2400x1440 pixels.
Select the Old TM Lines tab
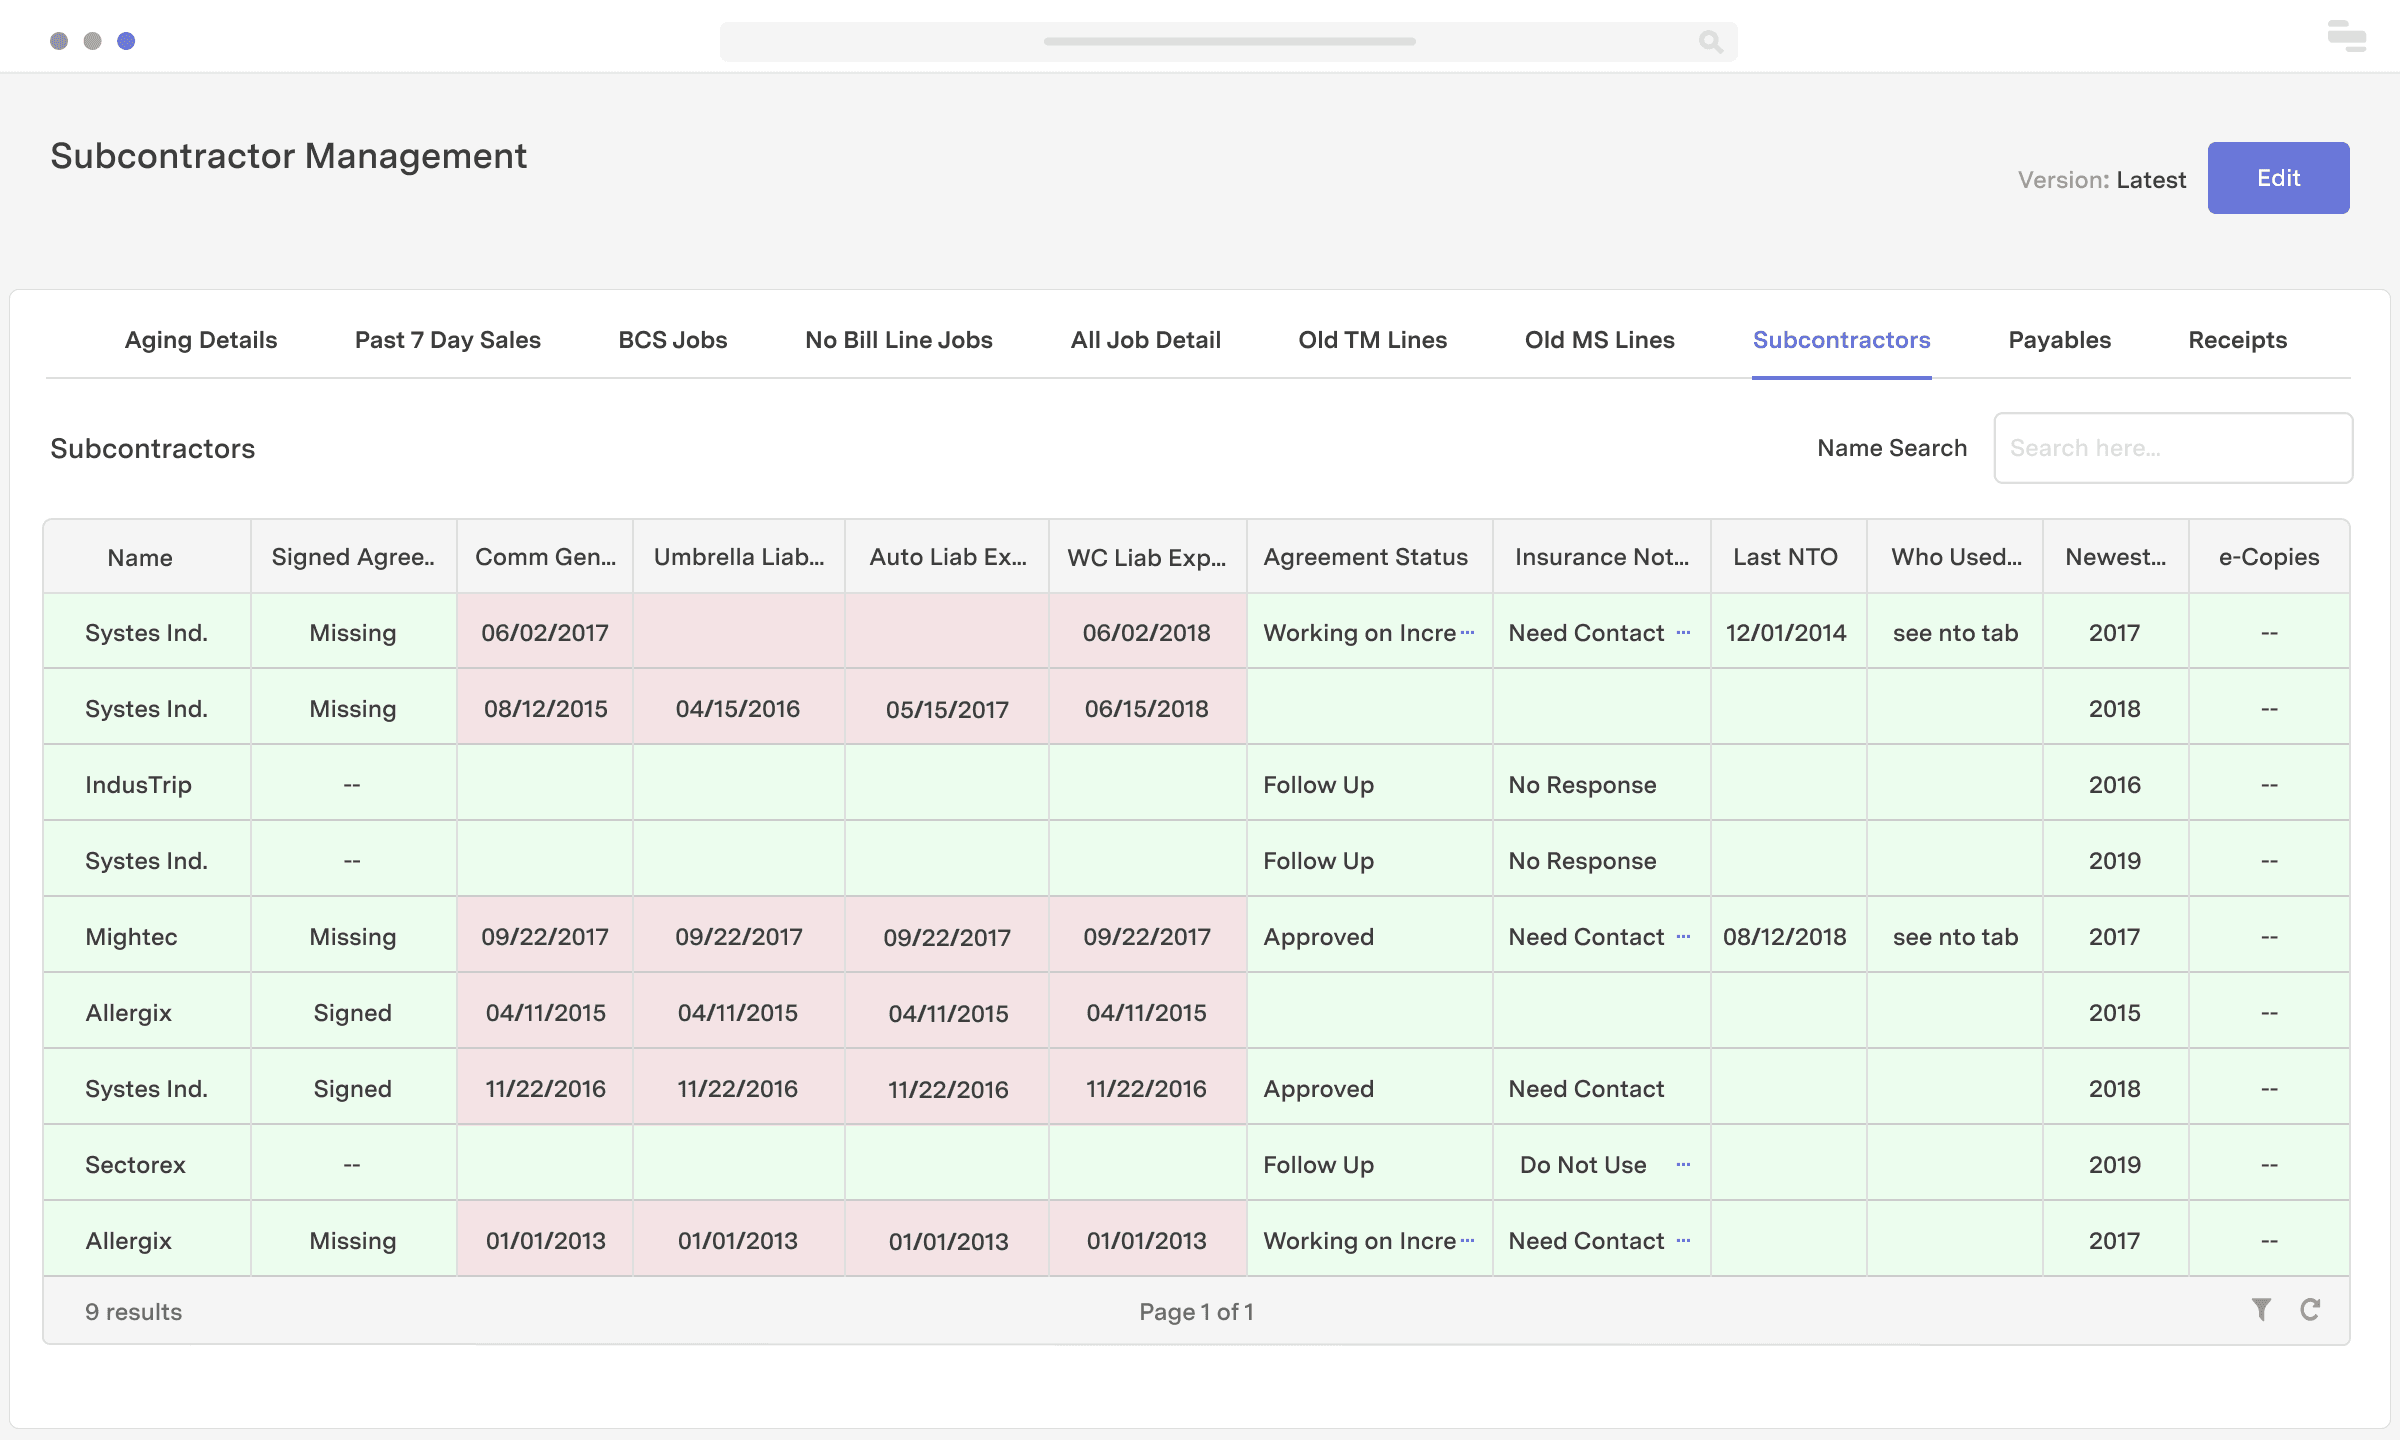pos(1372,340)
